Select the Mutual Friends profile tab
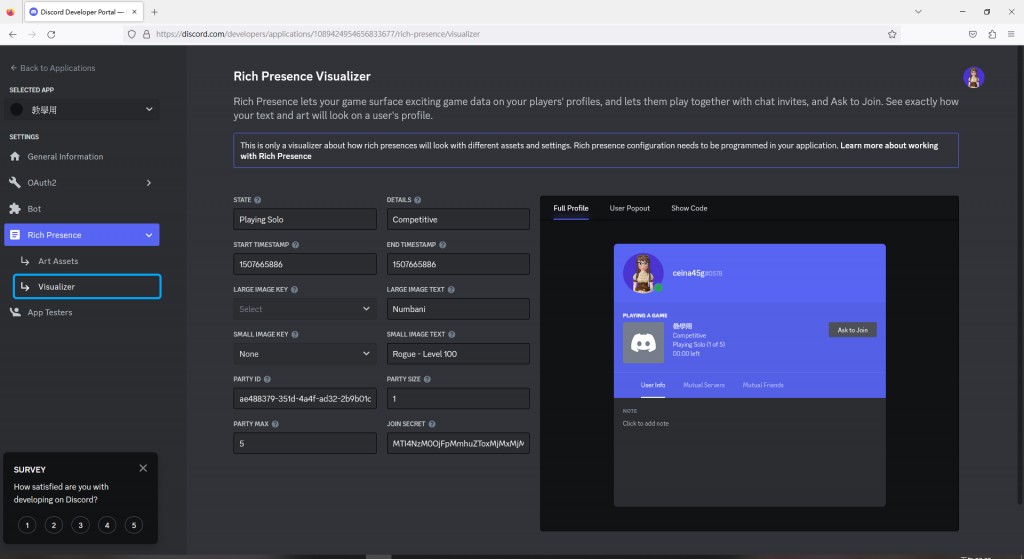Viewport: 1024px width, 559px height. (763, 385)
